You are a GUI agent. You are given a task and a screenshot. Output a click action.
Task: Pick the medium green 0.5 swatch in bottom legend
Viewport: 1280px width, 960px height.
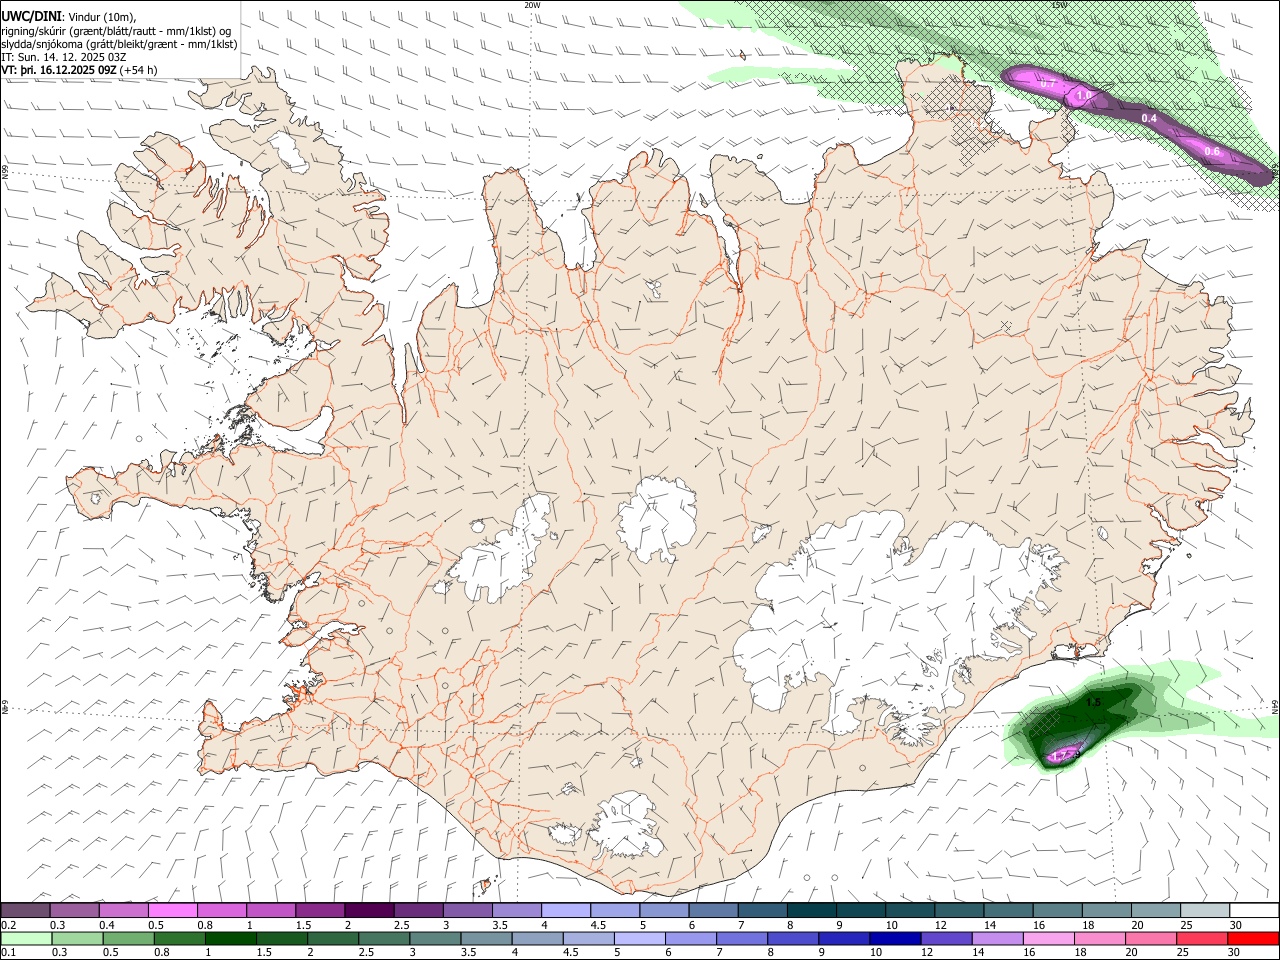(x=129, y=939)
